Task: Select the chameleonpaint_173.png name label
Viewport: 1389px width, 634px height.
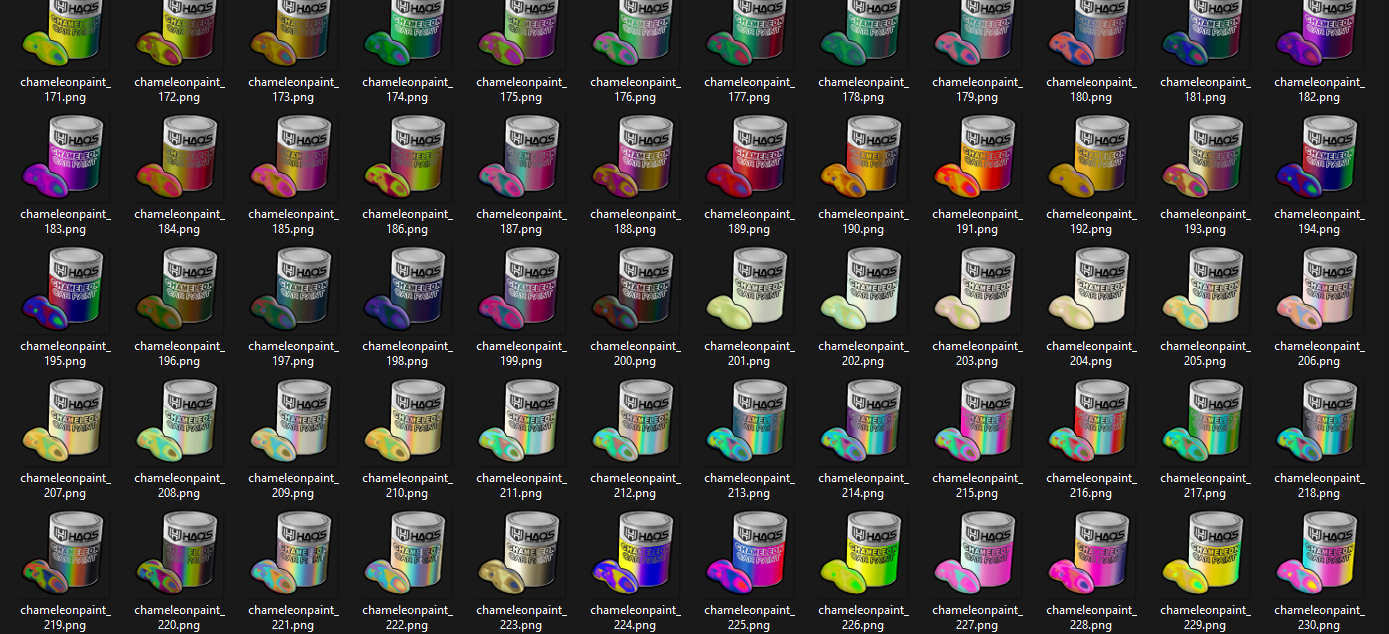Action: coord(293,90)
